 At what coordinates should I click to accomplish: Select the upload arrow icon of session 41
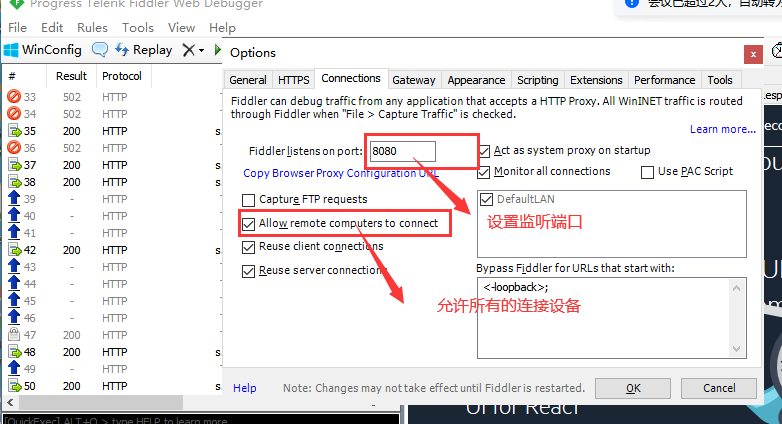[14, 232]
